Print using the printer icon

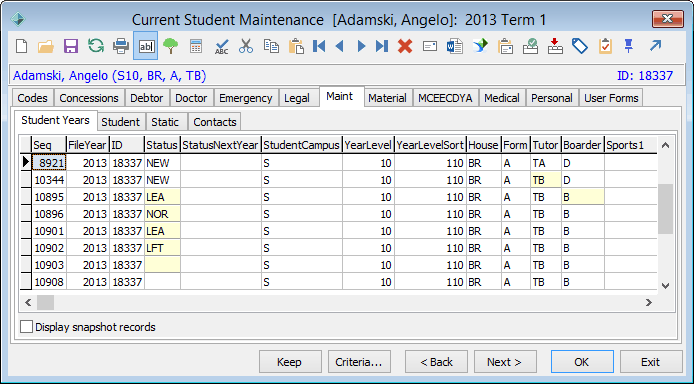click(x=121, y=46)
